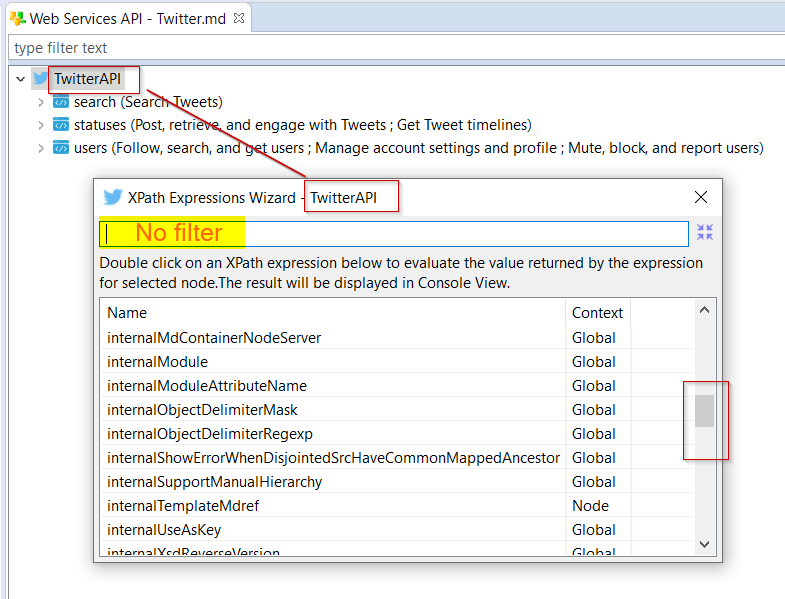
Task: Close the Web Services API Twitter.md tab
Action: pyautogui.click(x=239, y=18)
